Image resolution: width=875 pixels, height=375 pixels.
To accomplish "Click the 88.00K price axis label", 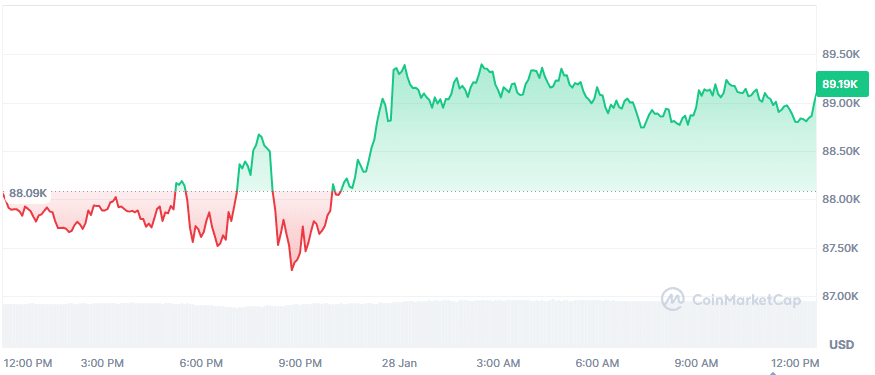I will pos(841,199).
